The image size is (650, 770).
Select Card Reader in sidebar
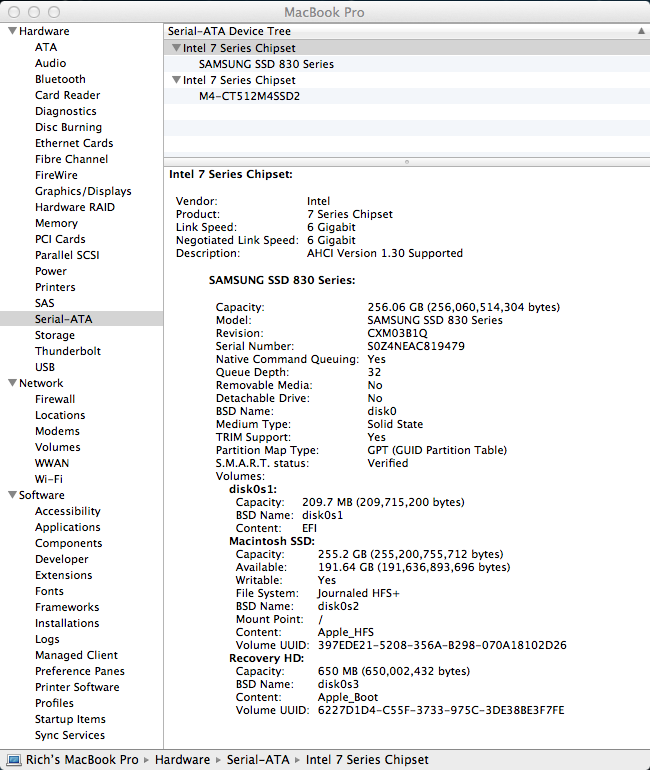pyautogui.click(x=67, y=95)
